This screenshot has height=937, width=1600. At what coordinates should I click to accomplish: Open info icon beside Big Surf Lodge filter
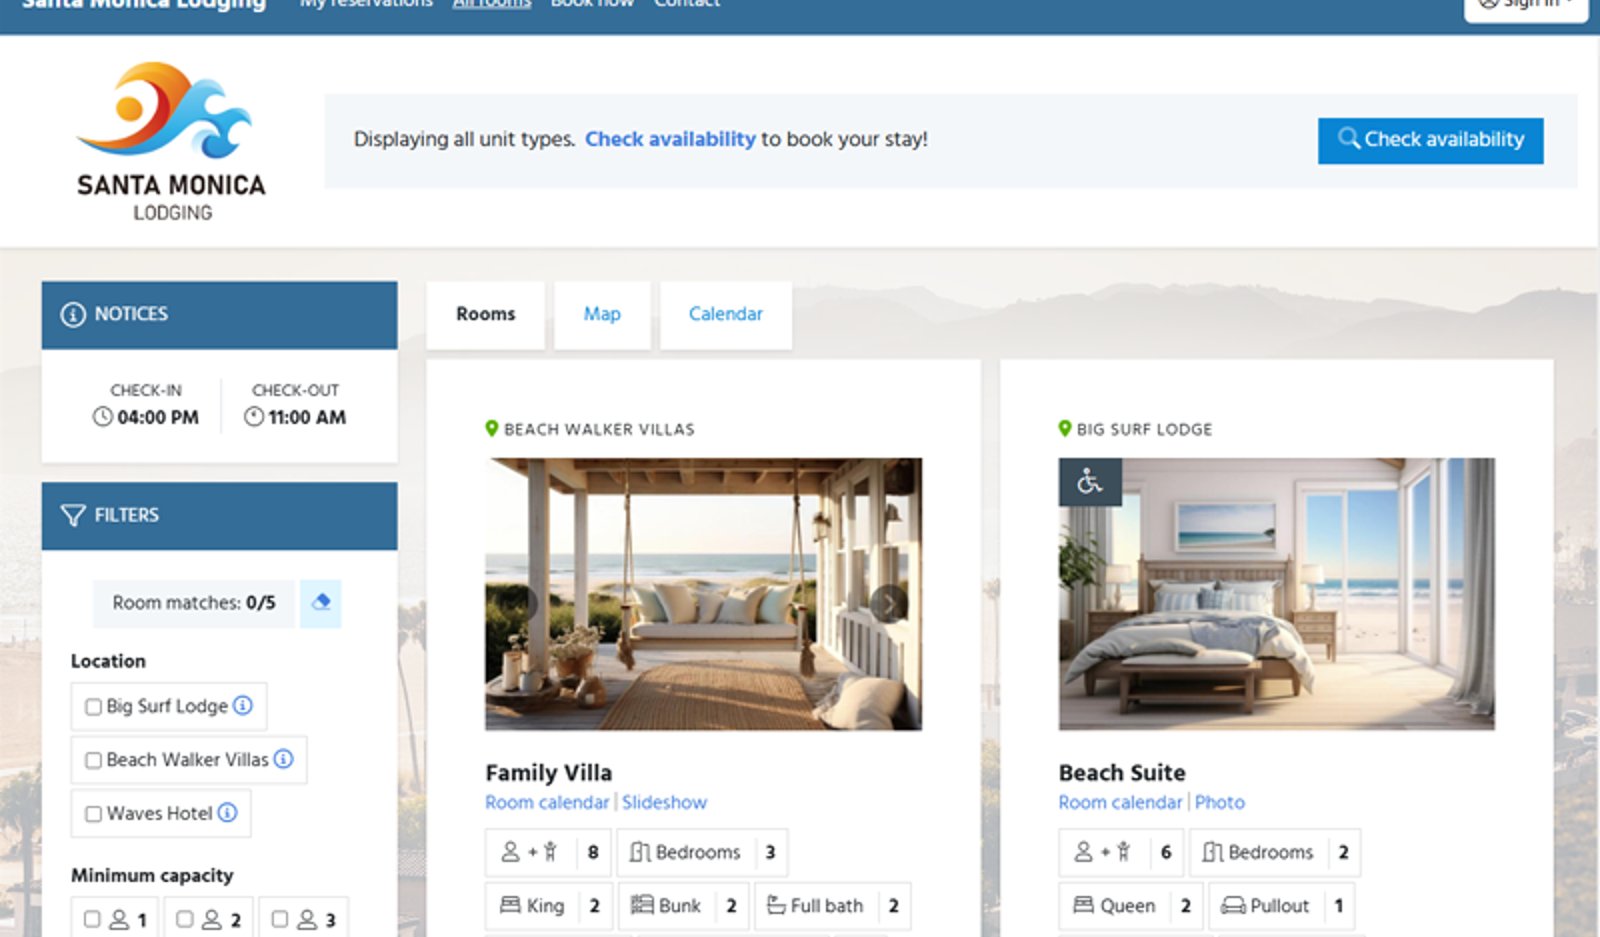pyautogui.click(x=243, y=705)
